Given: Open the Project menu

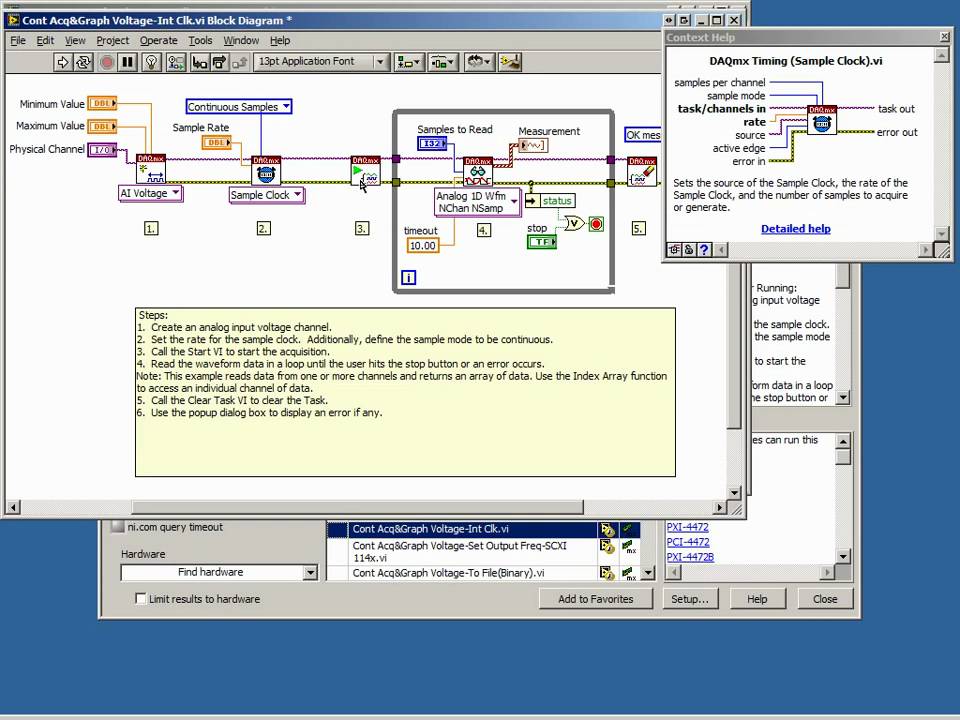Looking at the screenshot, I should pos(113,40).
